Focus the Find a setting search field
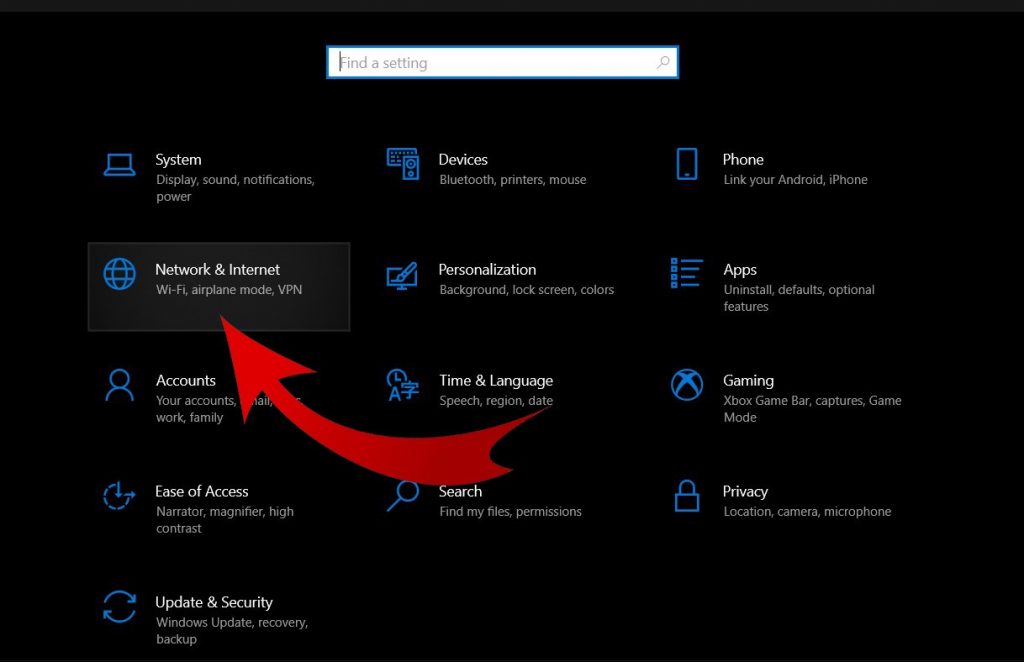1024x662 pixels. coord(502,62)
